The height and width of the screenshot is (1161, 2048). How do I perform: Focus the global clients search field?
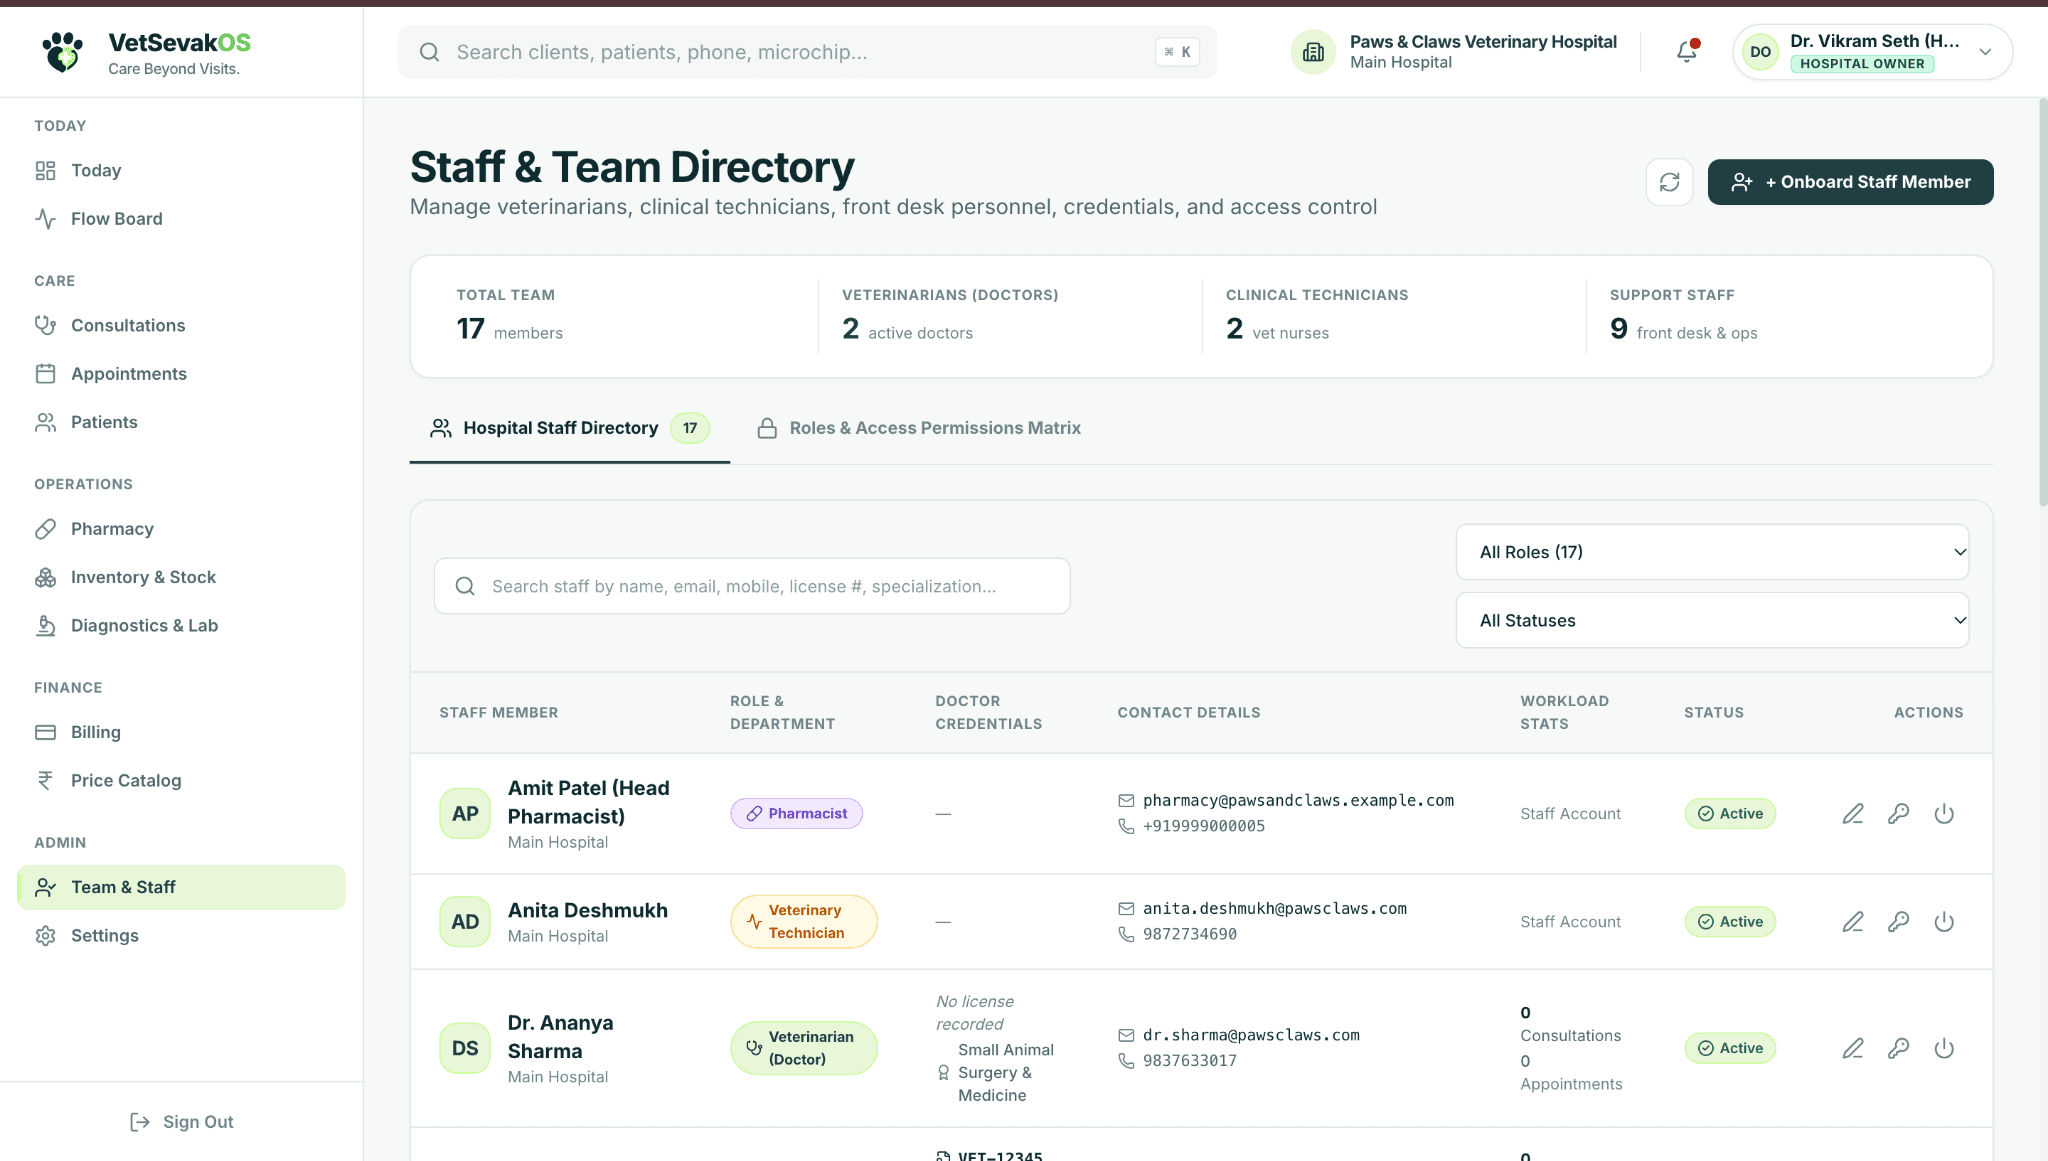[808, 52]
